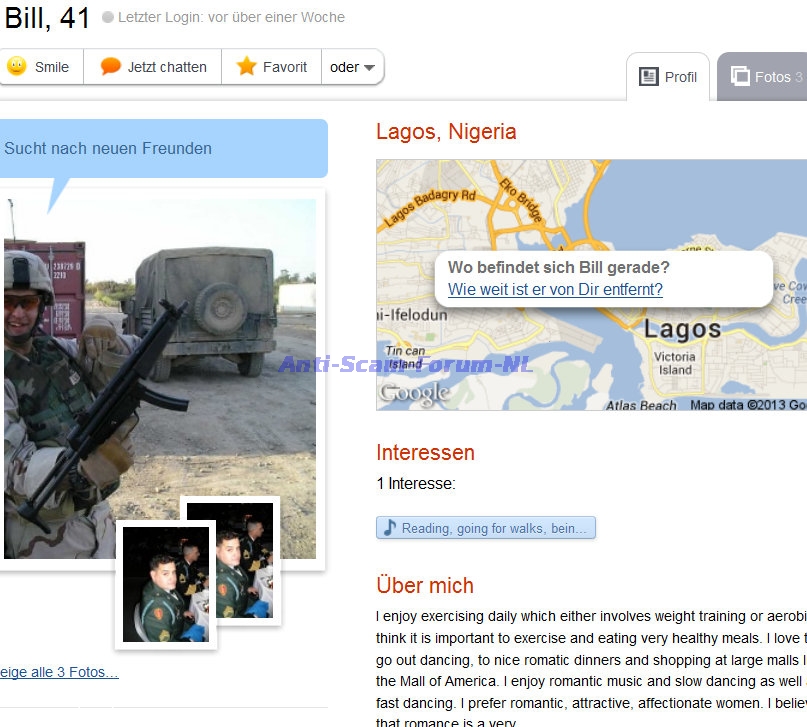Screen dimensions: 807x727
Task: Add Bill as Favorit
Action: tap(271, 67)
